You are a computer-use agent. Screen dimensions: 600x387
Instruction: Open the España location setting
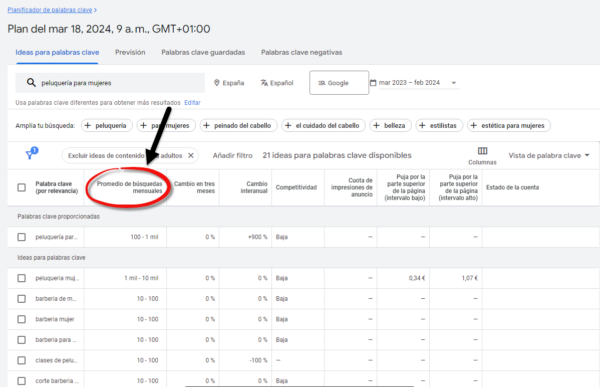pyautogui.click(x=229, y=83)
